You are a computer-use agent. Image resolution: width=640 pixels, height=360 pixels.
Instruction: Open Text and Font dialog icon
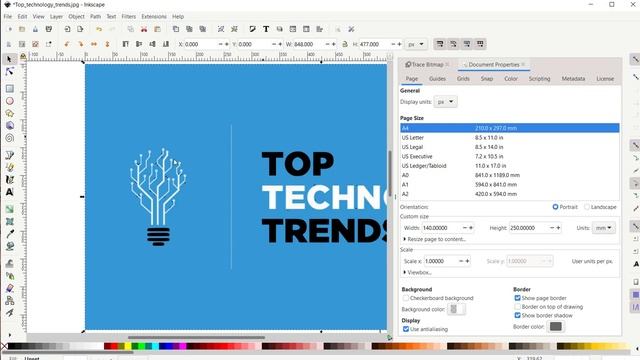click(266, 29)
